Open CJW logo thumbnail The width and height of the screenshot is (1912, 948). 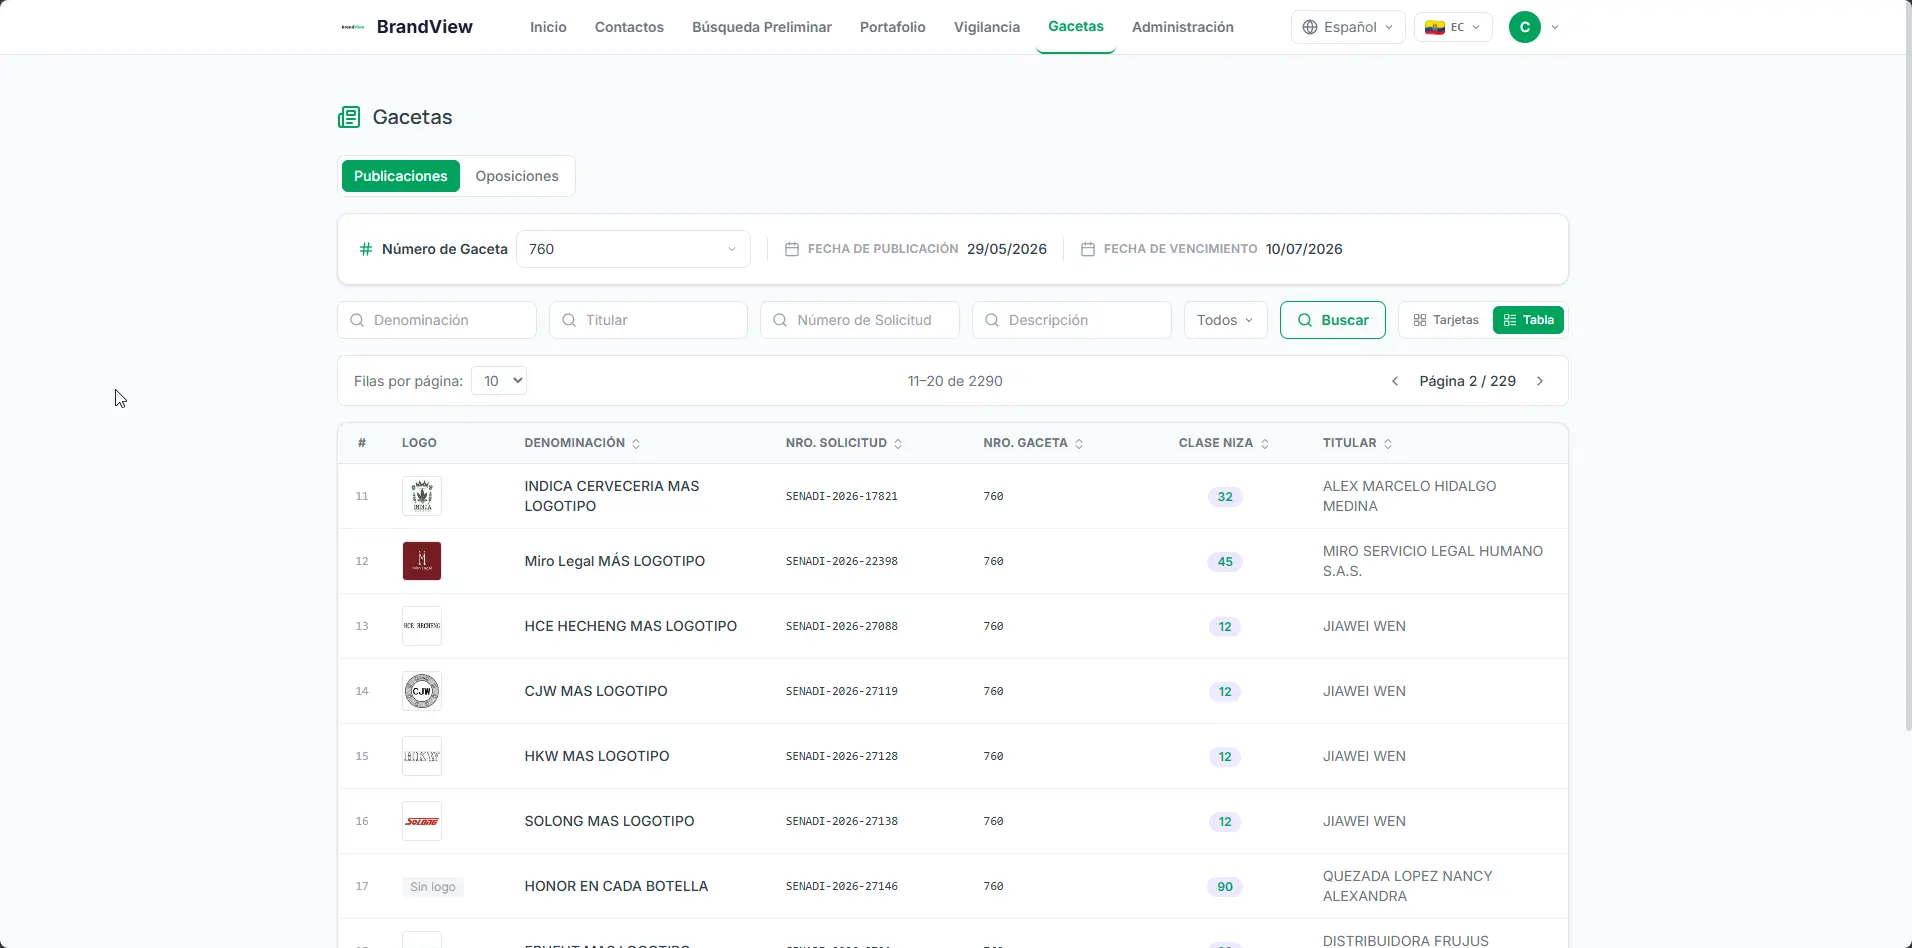pyautogui.click(x=422, y=691)
